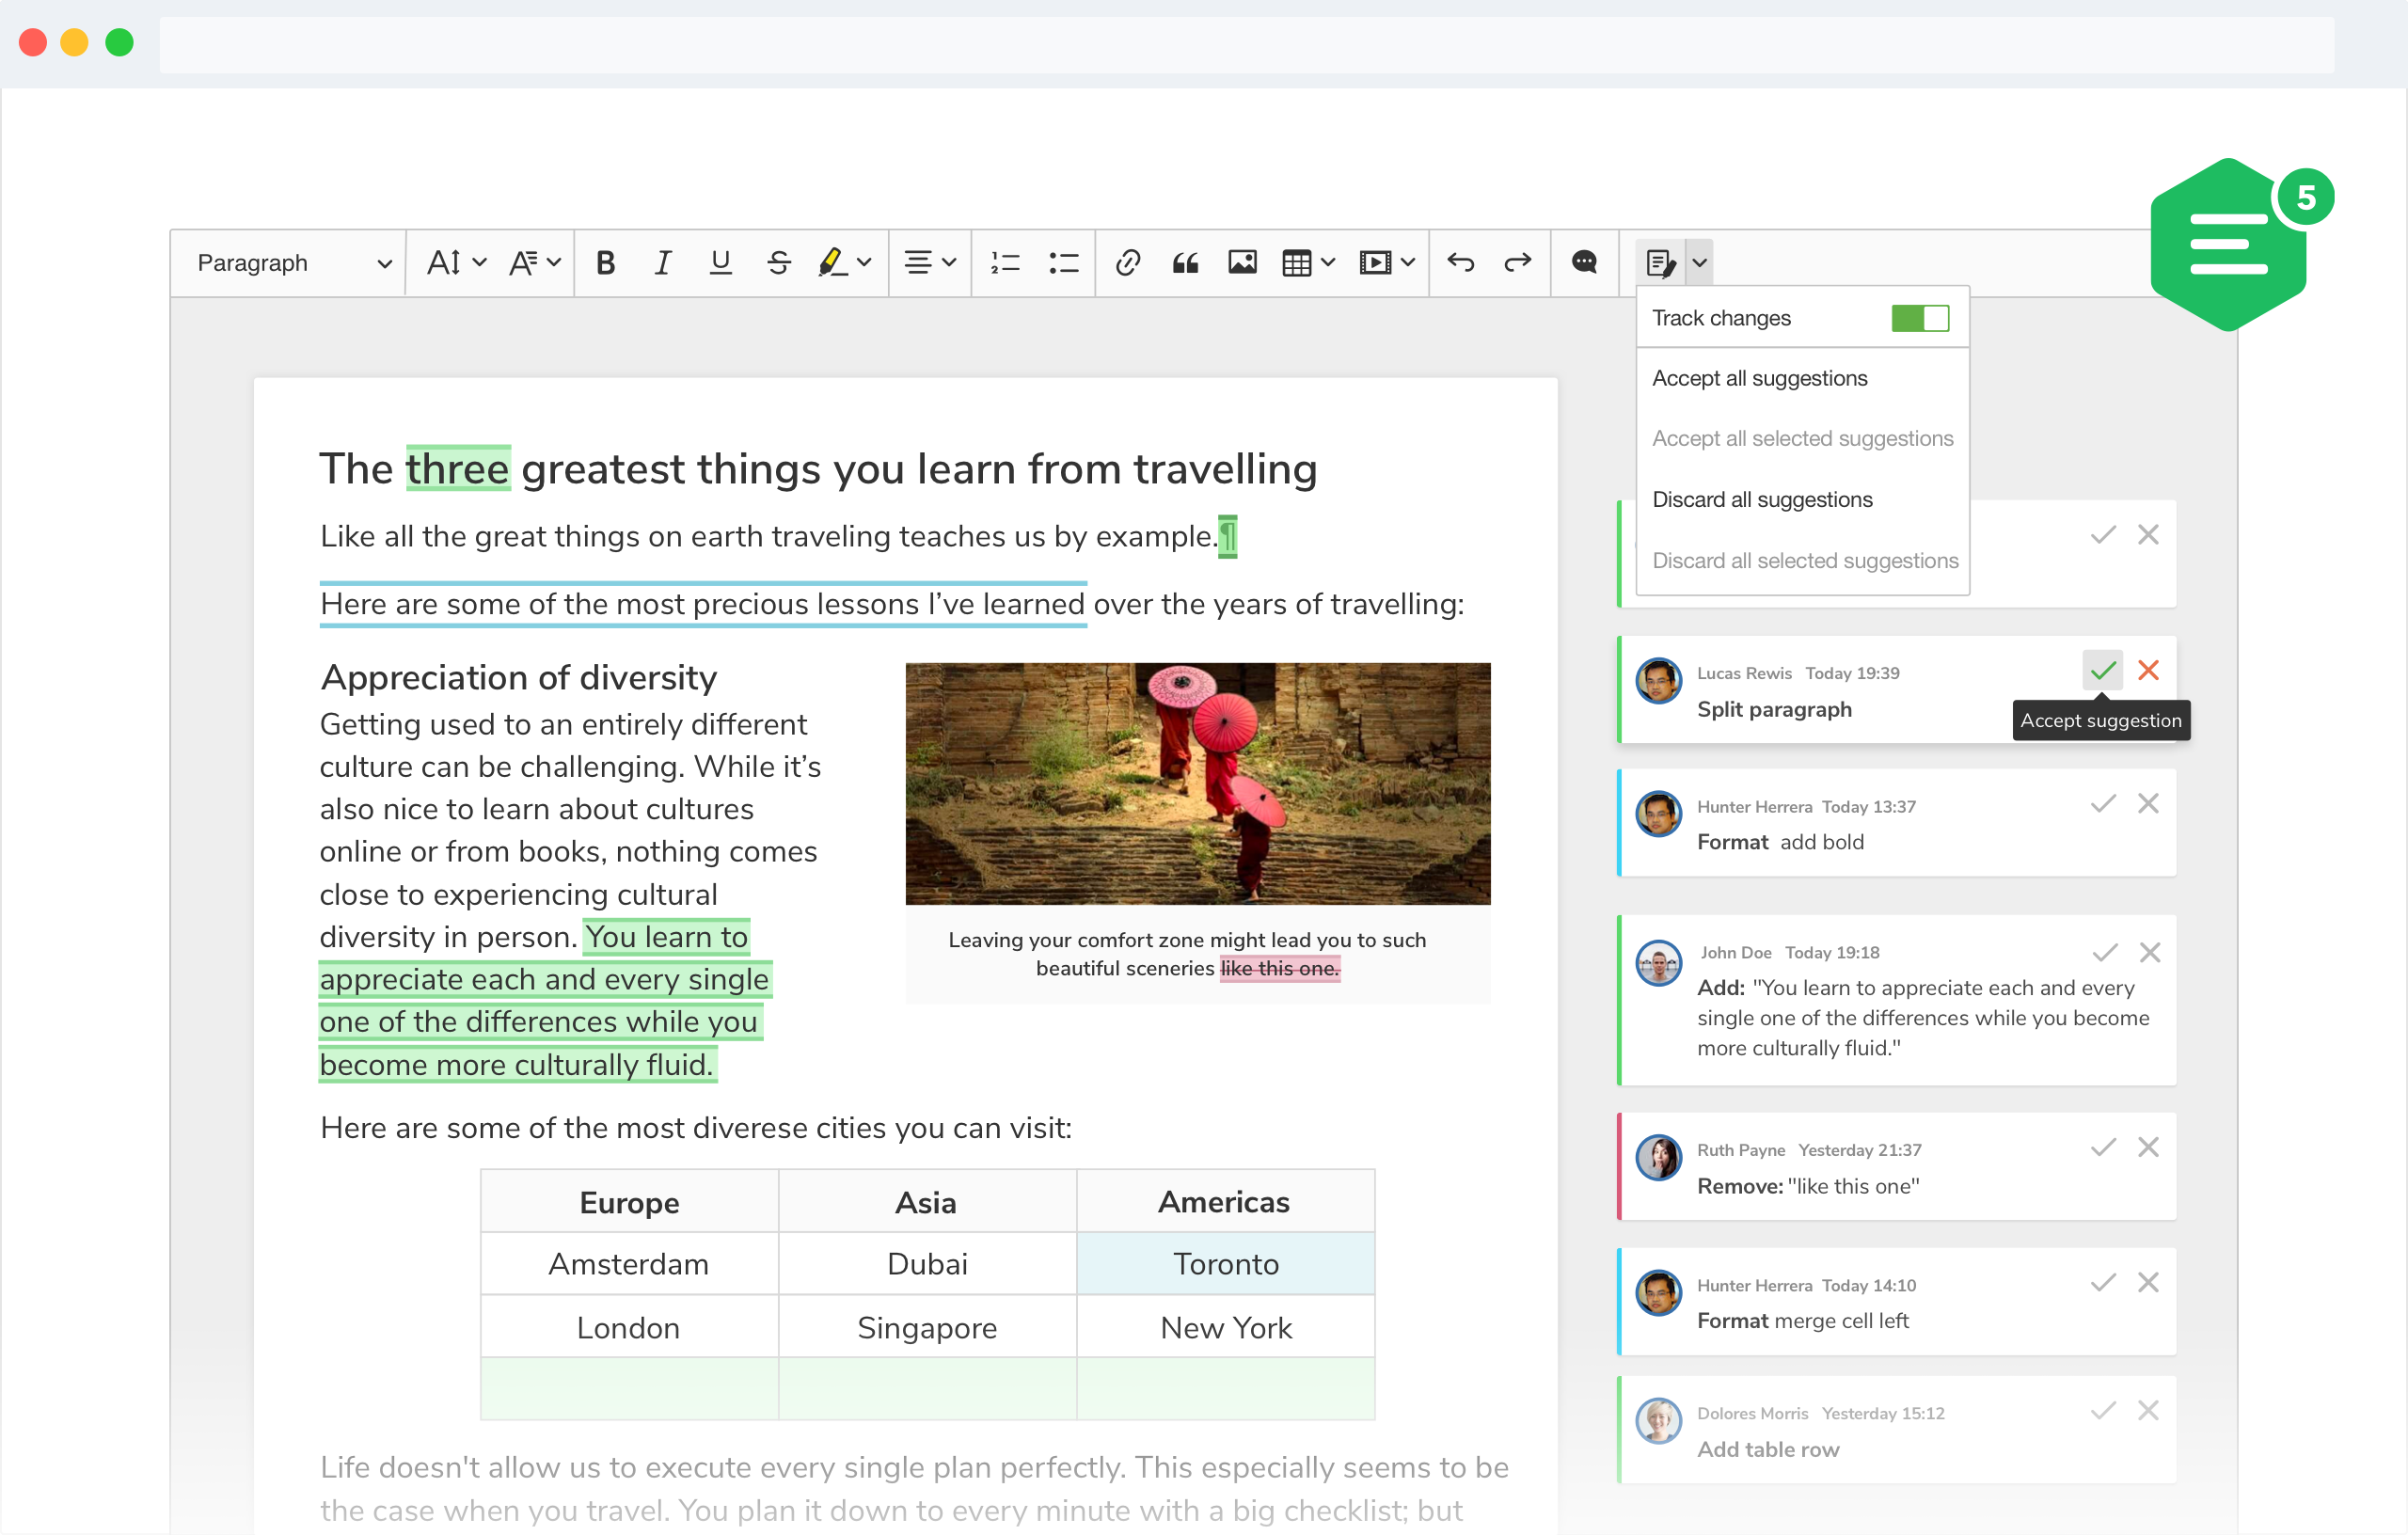Click the Underline formatting icon
This screenshot has width=2408, height=1535.
pyautogui.click(x=721, y=263)
